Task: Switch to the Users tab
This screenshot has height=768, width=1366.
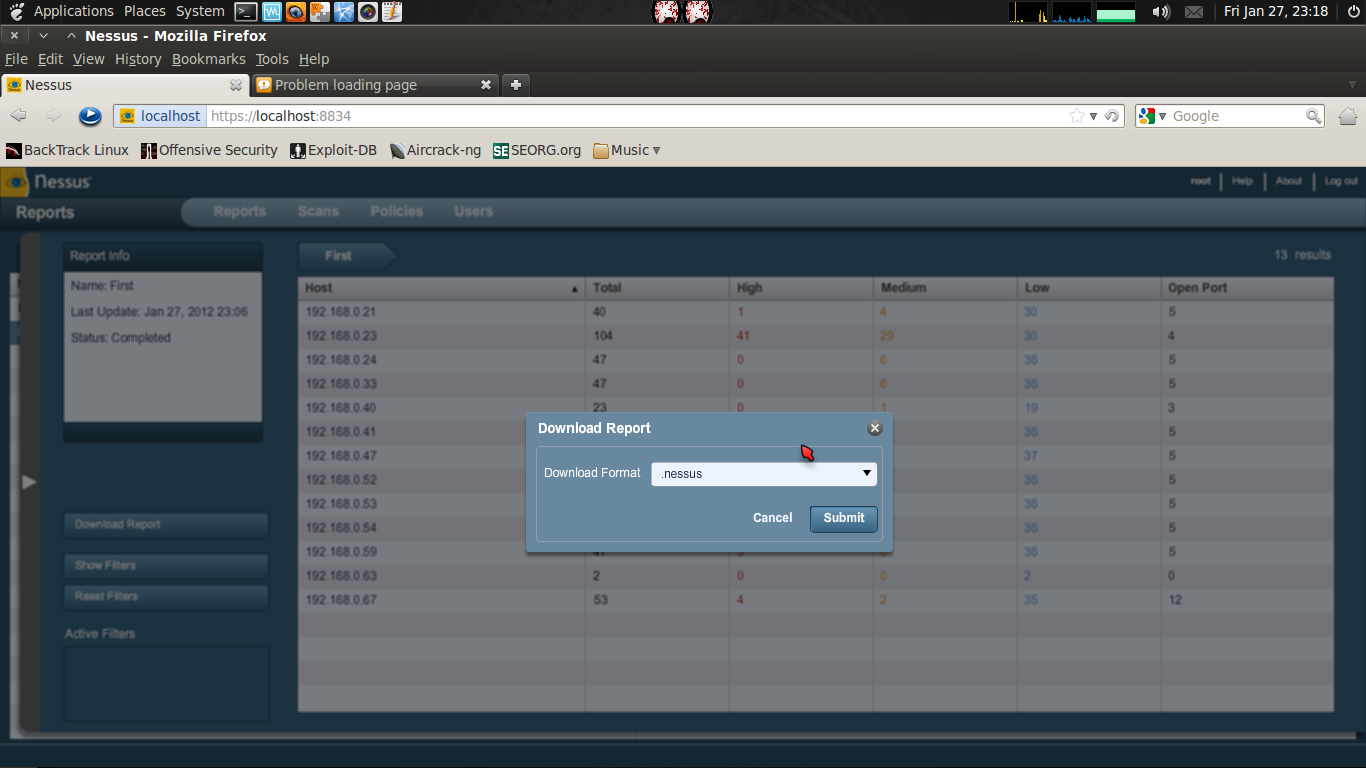Action: tap(473, 211)
